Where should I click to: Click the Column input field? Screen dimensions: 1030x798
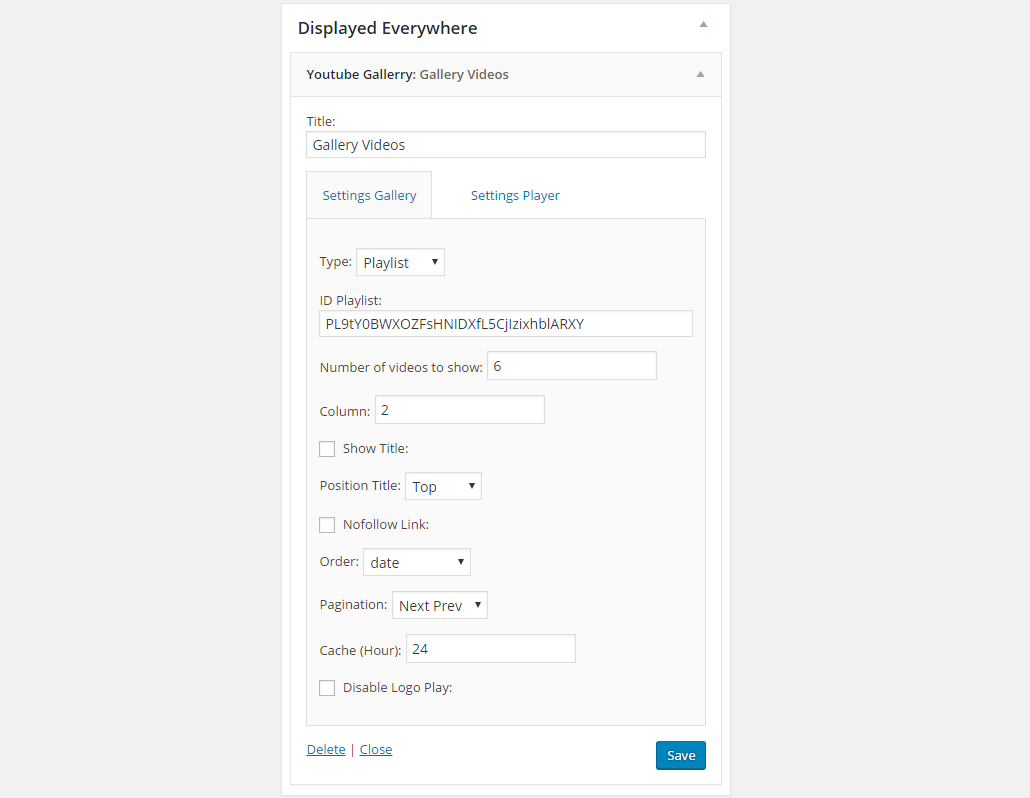[x=460, y=410]
